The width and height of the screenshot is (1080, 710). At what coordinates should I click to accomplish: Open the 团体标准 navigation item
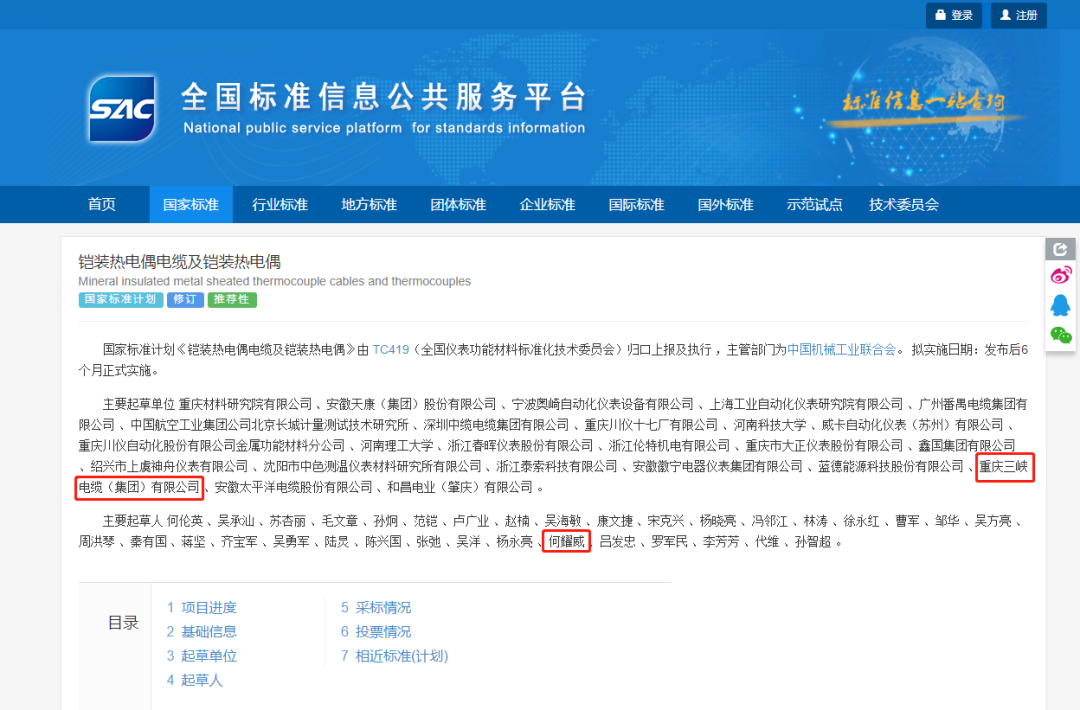tap(458, 205)
